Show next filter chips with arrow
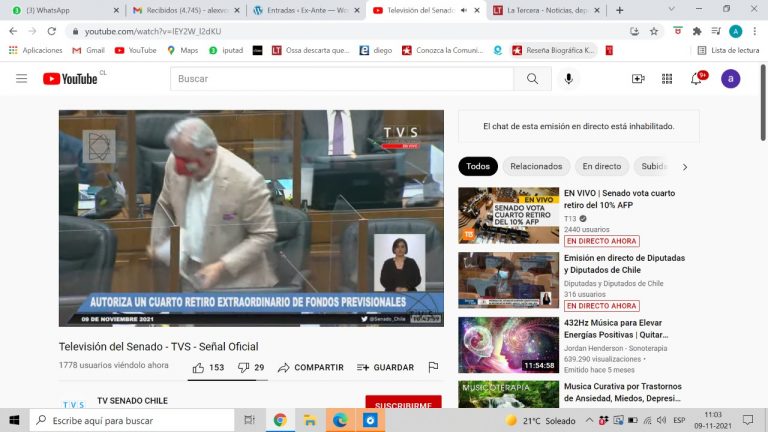 685,167
